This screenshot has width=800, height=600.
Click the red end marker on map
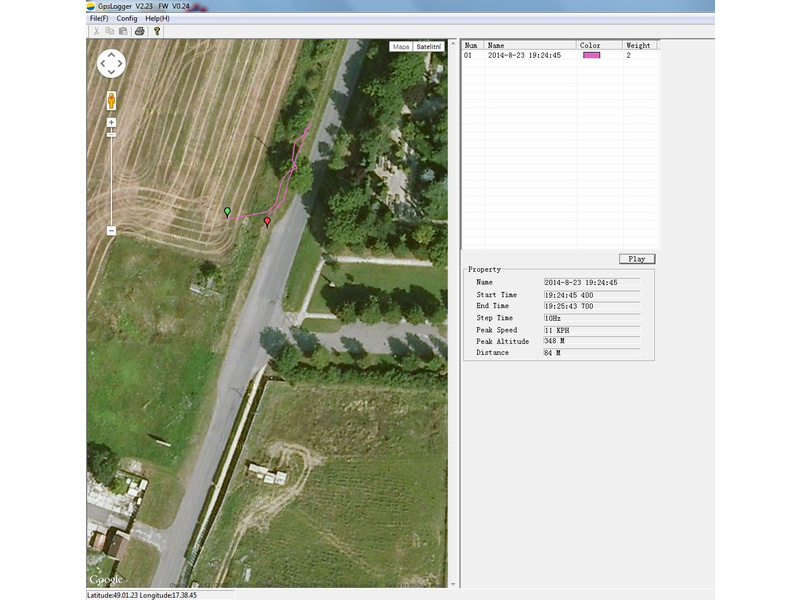[267, 221]
